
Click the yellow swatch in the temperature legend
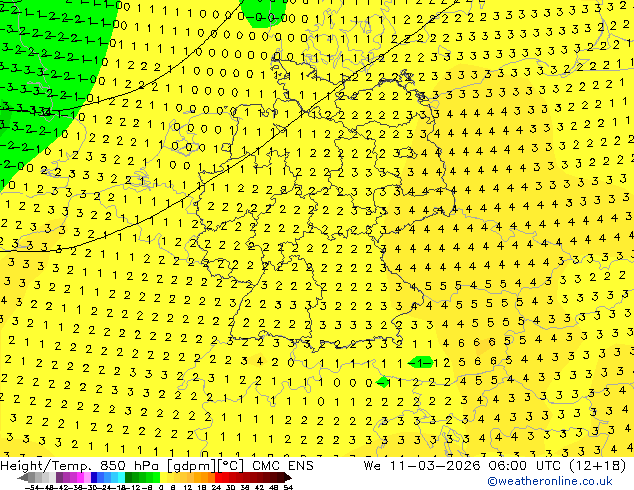tap(164, 477)
